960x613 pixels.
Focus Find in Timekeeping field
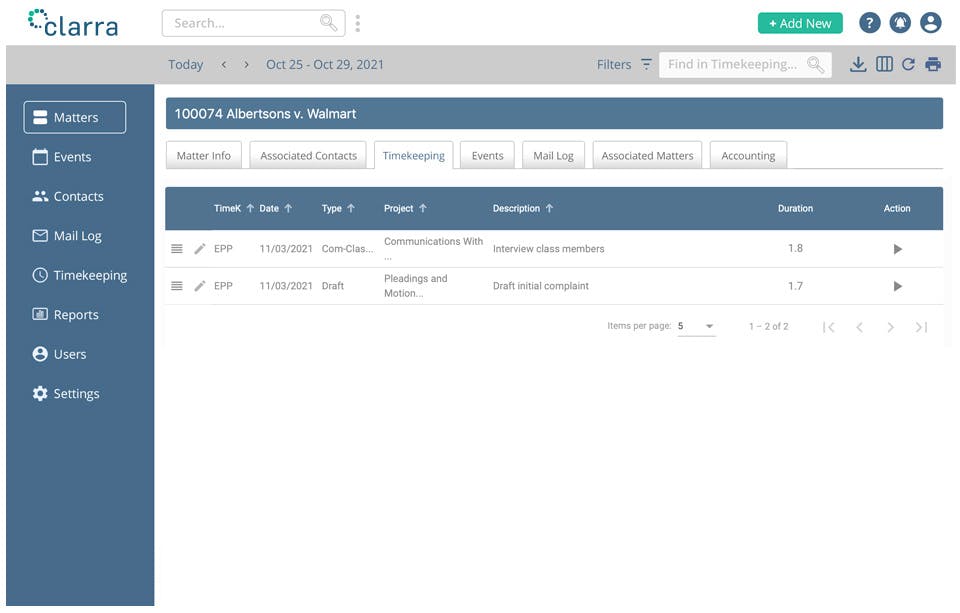pyautogui.click(x=745, y=64)
